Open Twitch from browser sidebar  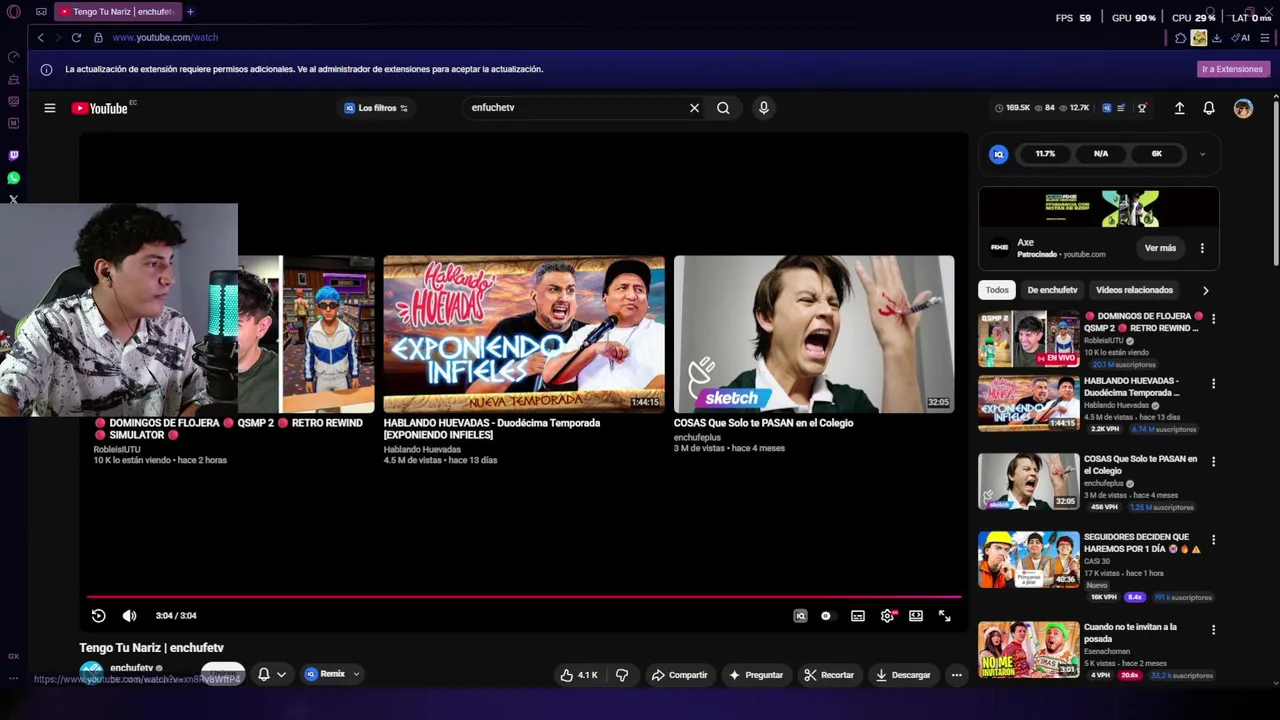[13, 156]
